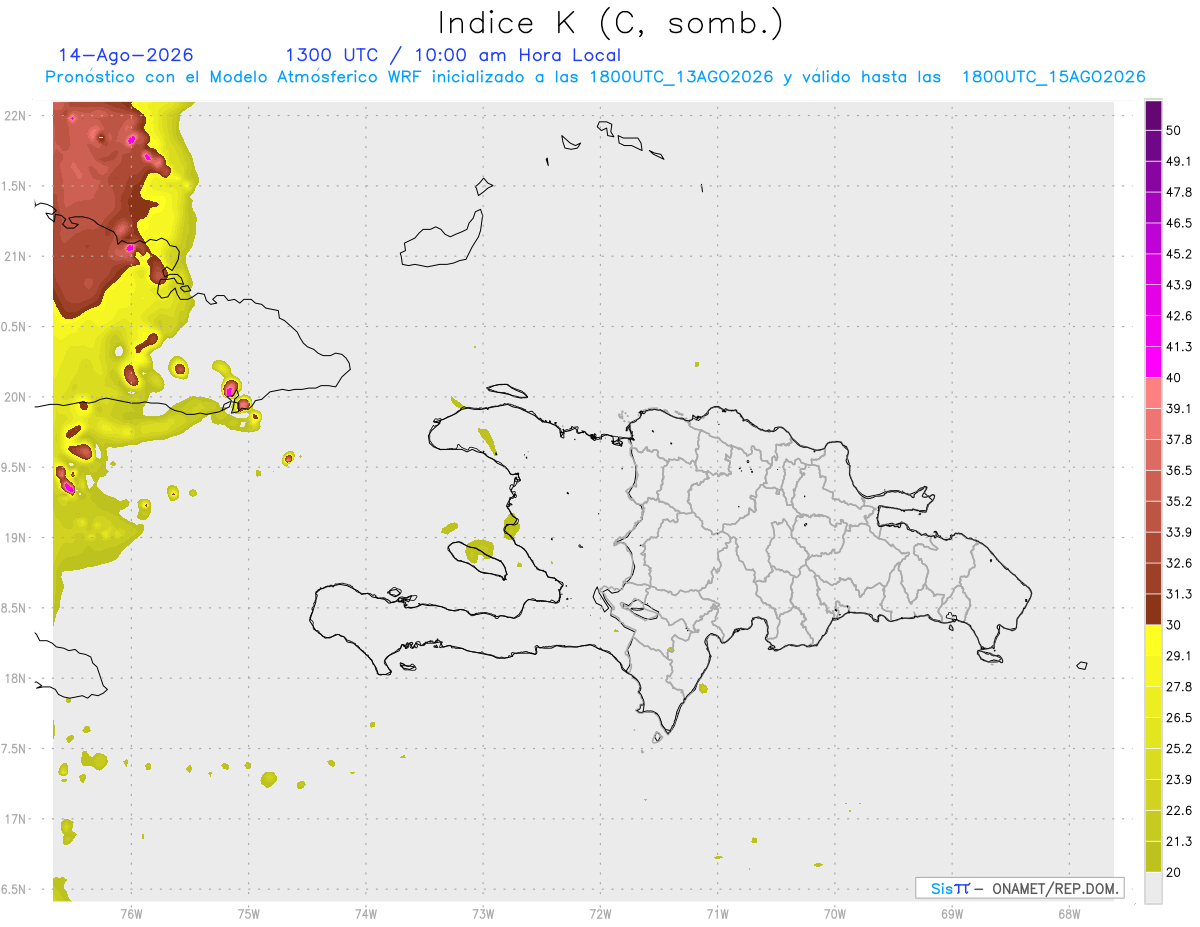Click the legend value '33.9'
The image size is (1200, 927).
tap(1179, 532)
